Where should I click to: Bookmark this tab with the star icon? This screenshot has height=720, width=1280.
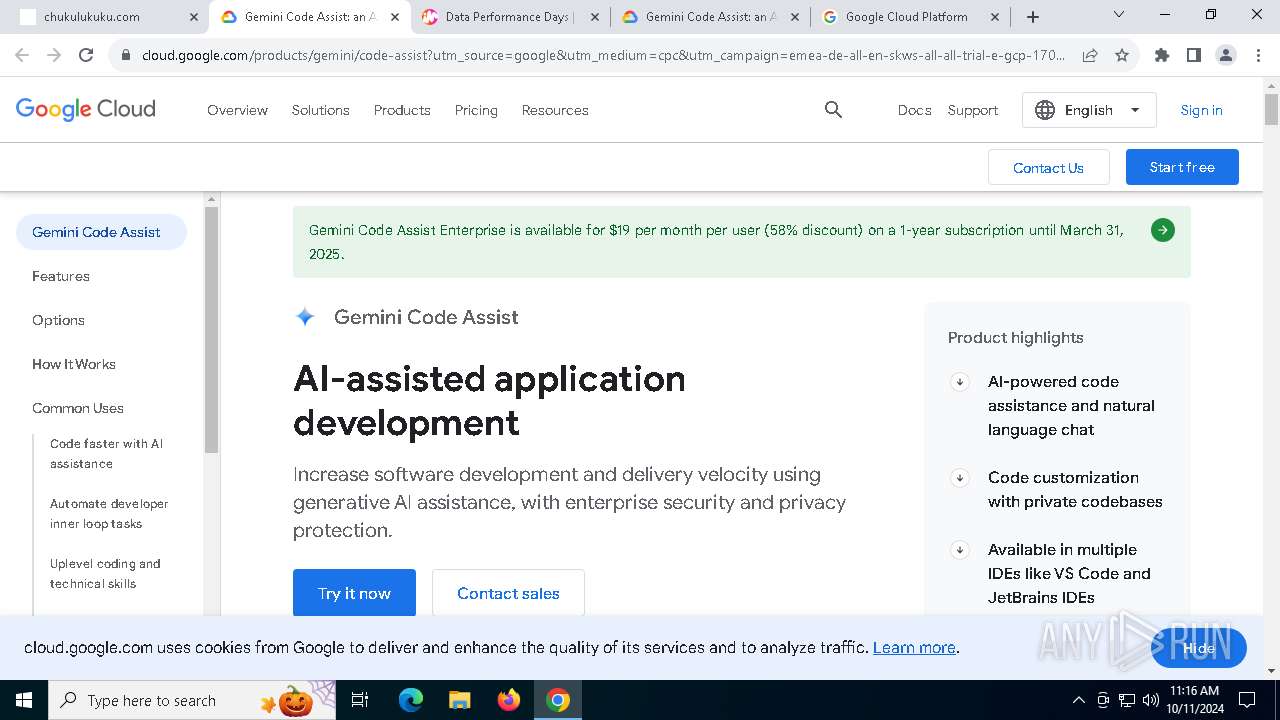(1122, 56)
